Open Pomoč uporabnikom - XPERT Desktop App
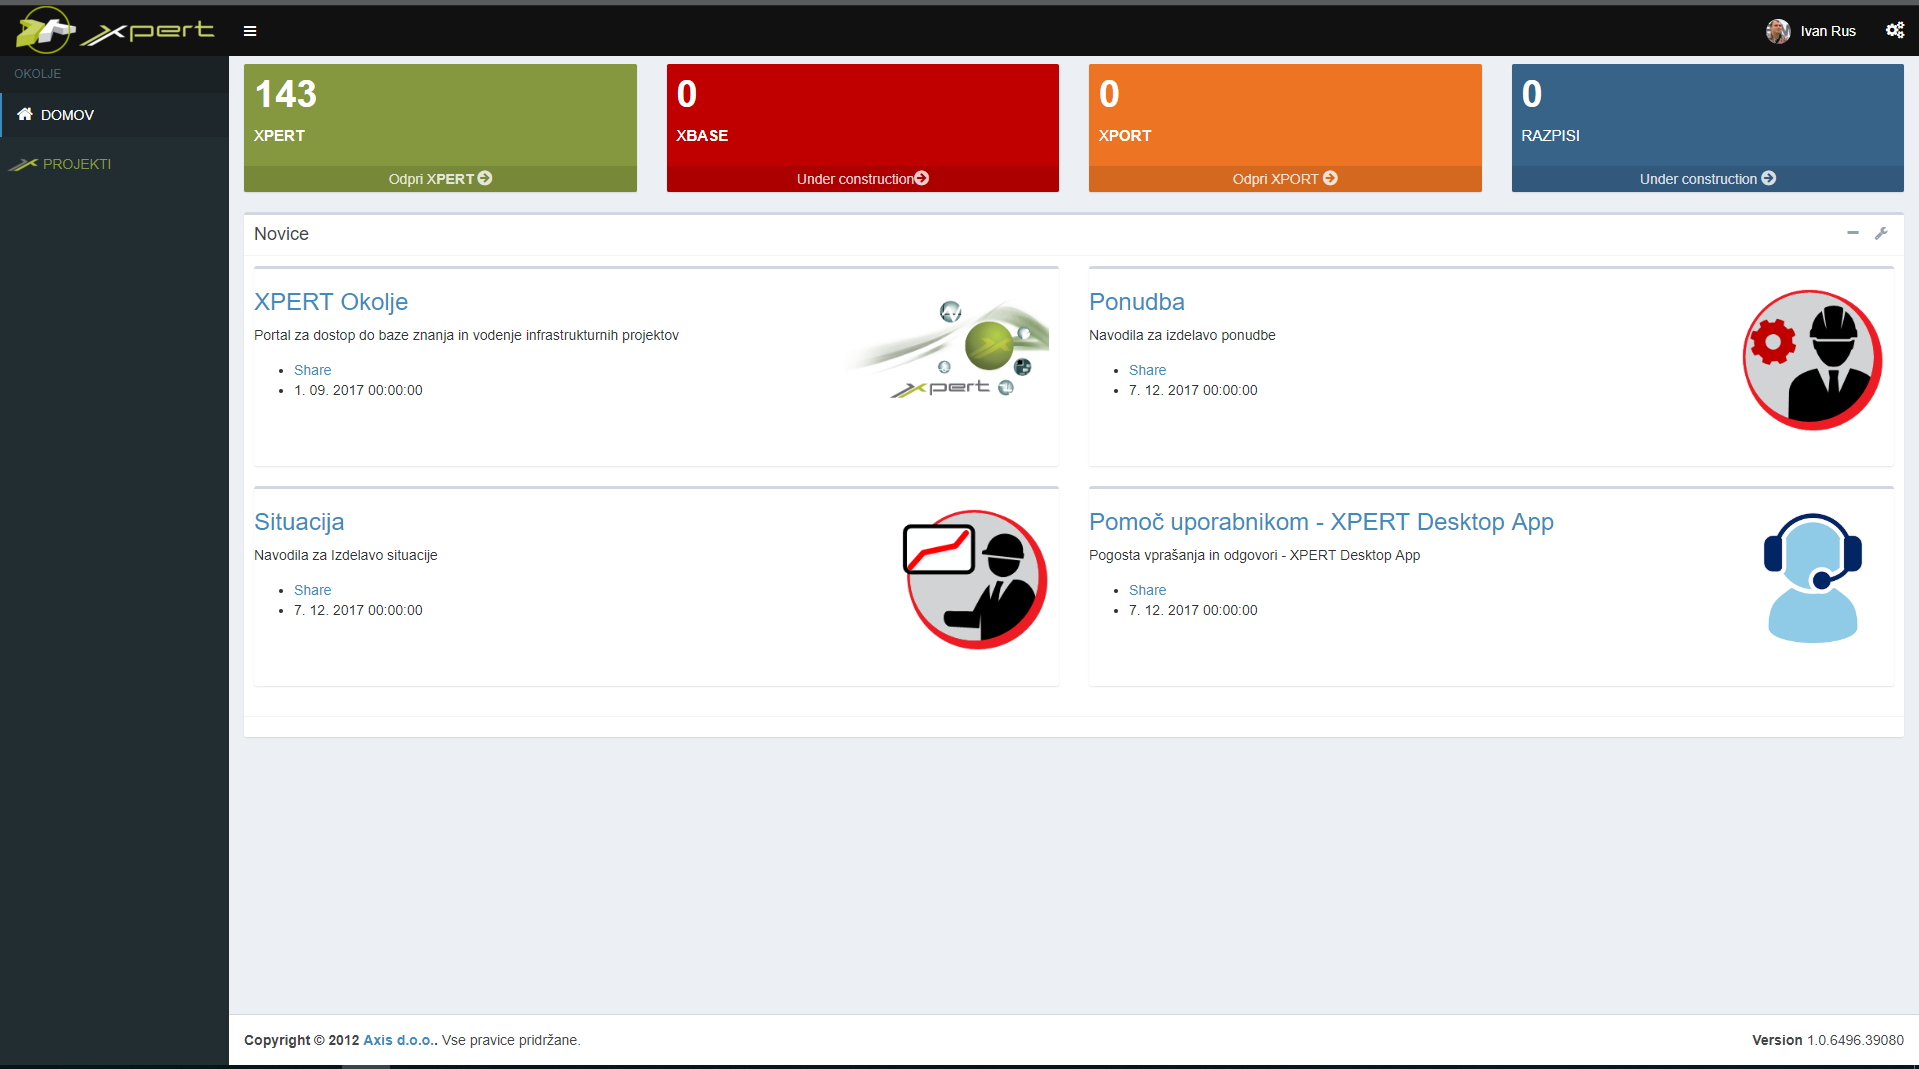 pyautogui.click(x=1320, y=522)
